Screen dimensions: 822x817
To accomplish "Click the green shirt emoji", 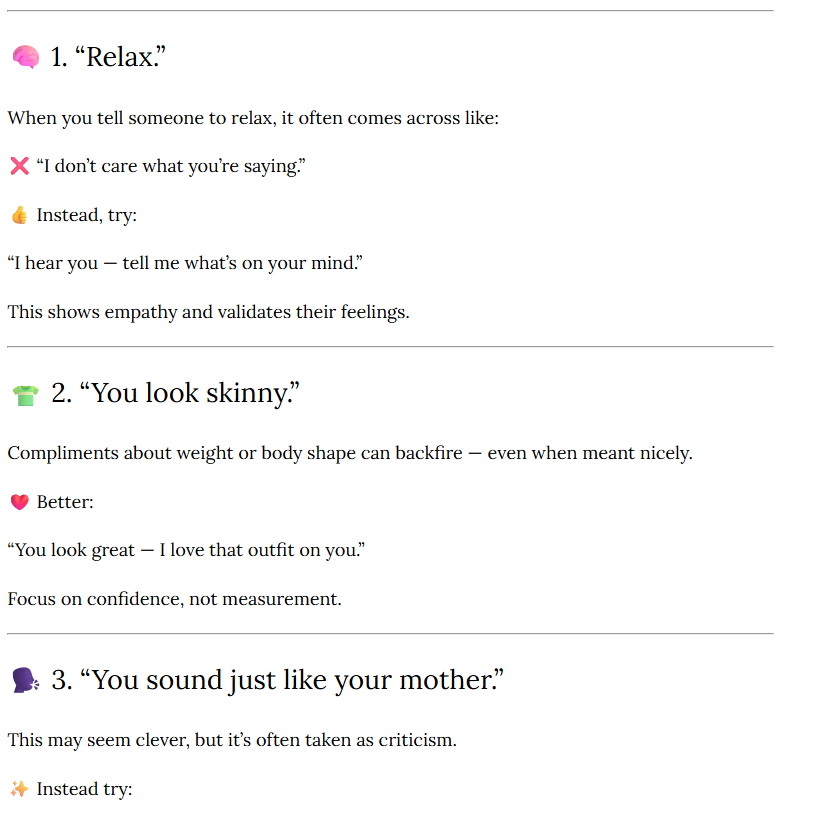I will click(x=25, y=395).
